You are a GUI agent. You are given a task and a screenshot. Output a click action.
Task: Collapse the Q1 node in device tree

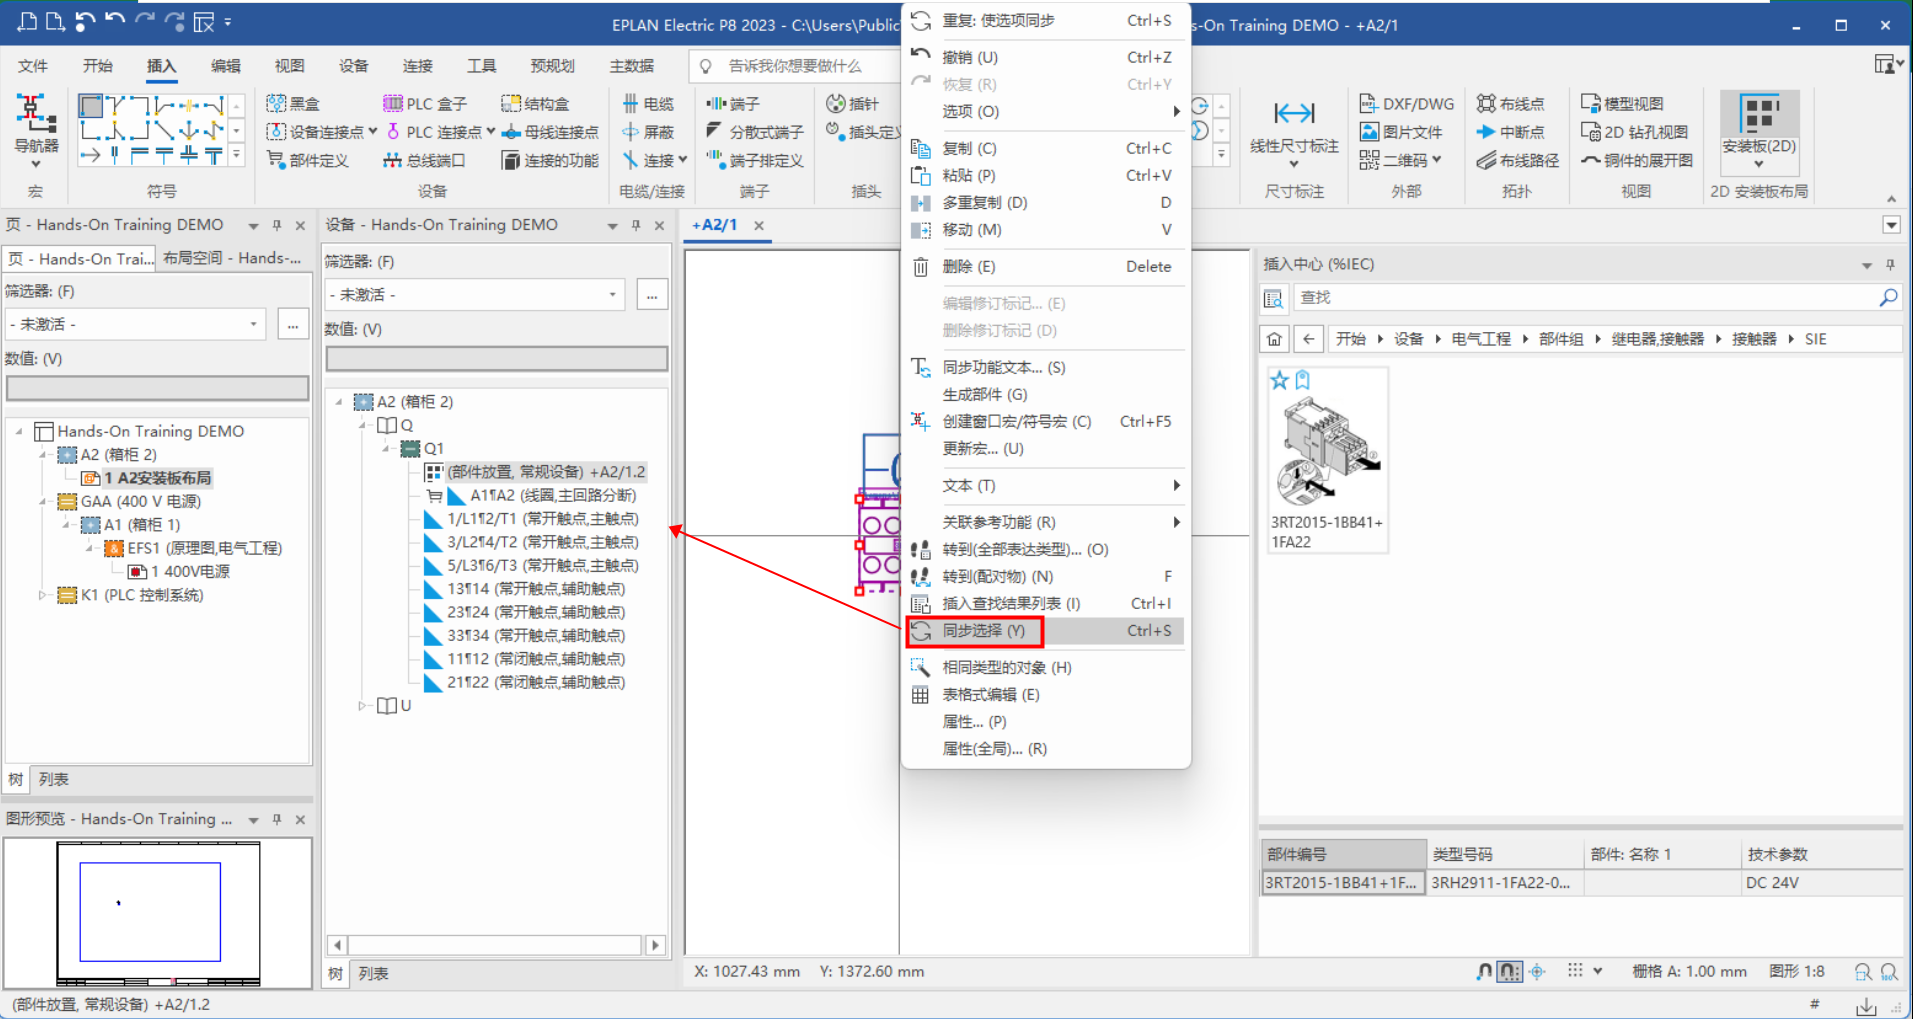[x=387, y=449]
